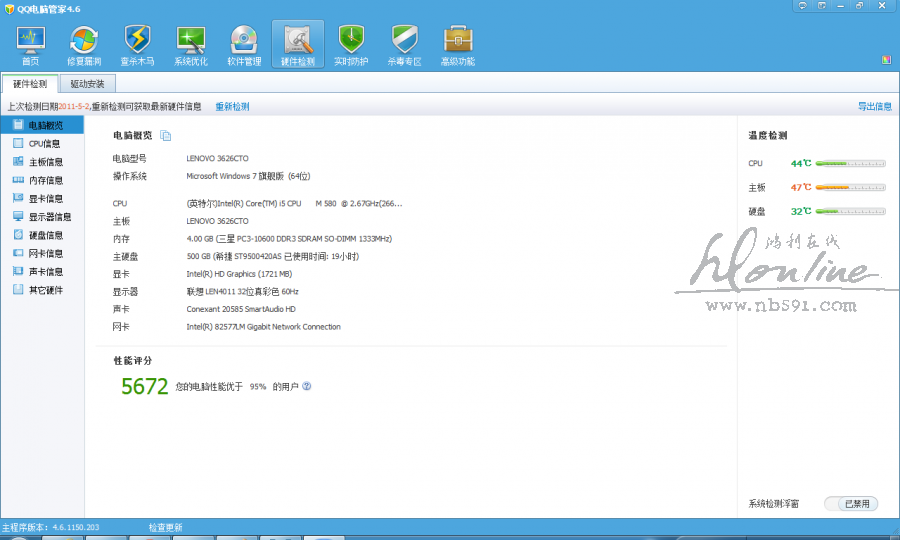This screenshot has height=540, width=900.
Task: Open the 杀毒专区 antivirus zone
Action: point(404,45)
